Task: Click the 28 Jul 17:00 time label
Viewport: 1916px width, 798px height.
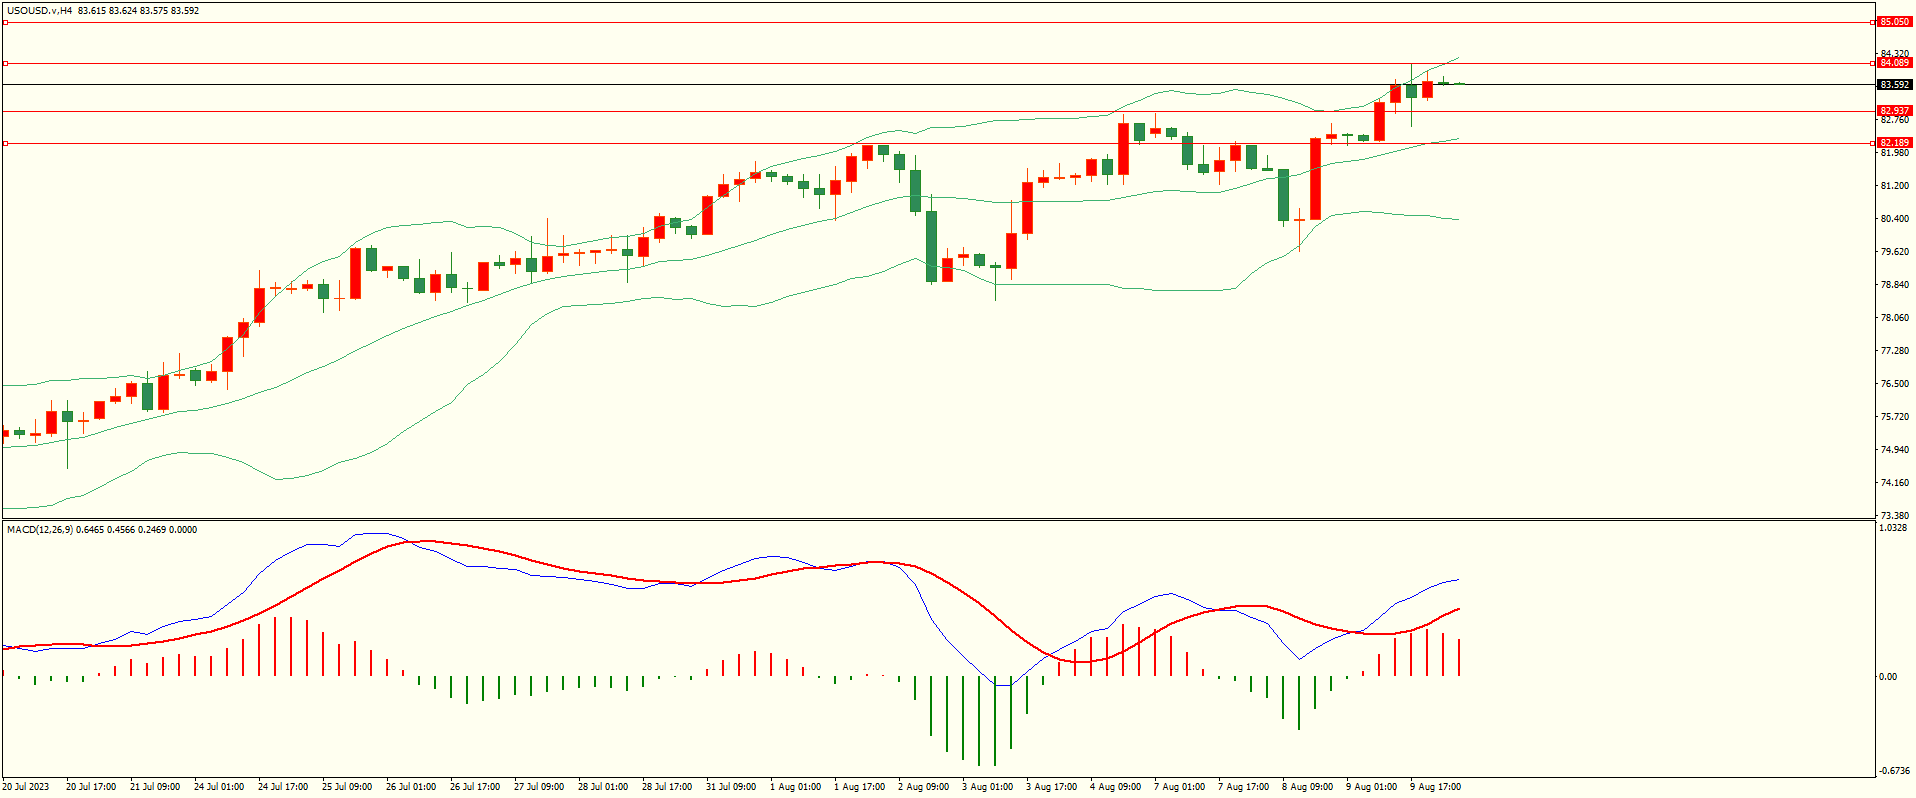Action: 667,787
